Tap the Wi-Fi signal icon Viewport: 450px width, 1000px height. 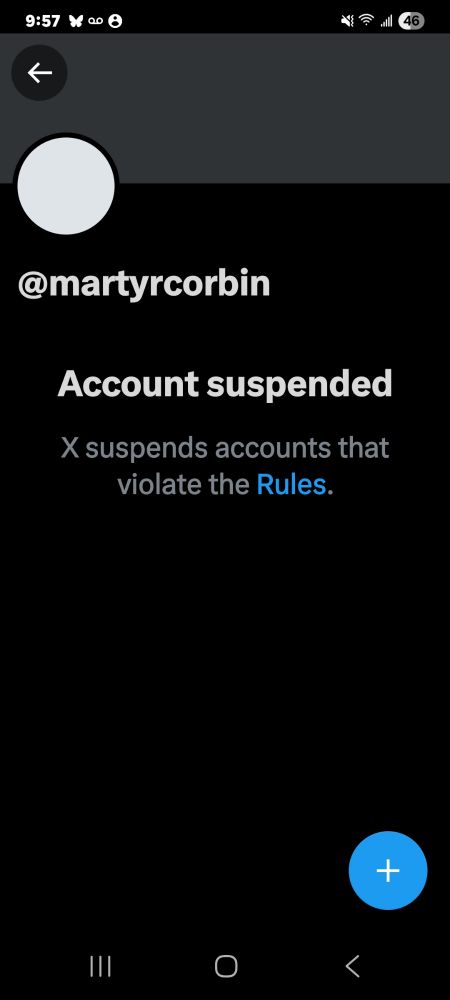pyautogui.click(x=367, y=21)
